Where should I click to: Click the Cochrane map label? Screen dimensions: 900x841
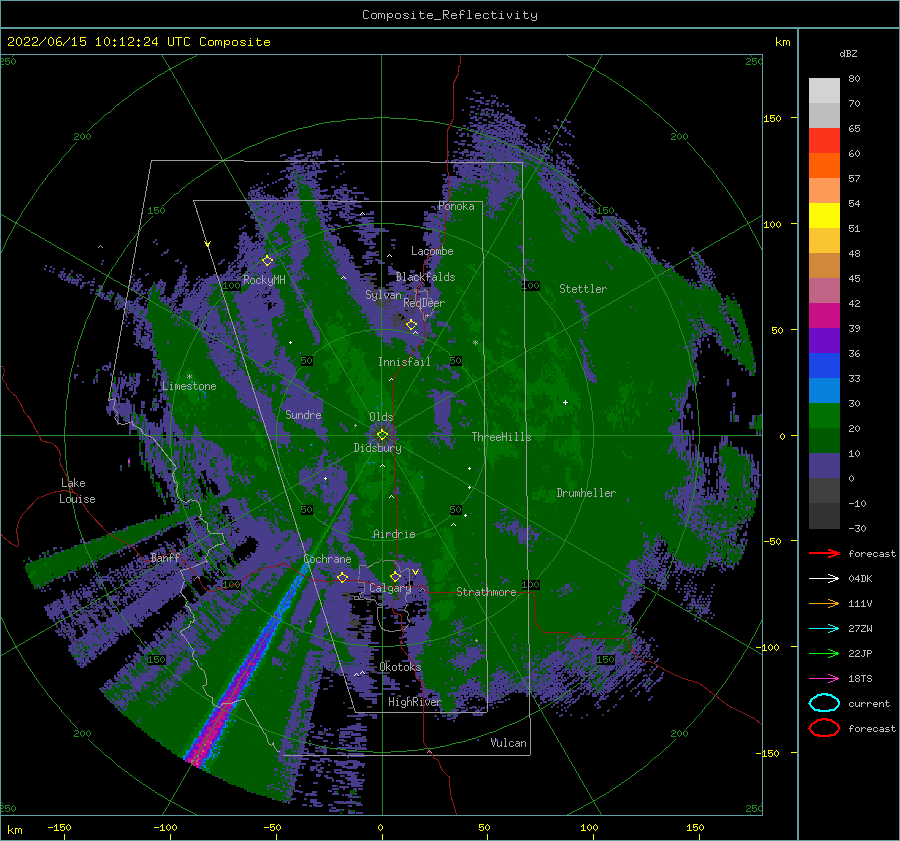click(327, 559)
